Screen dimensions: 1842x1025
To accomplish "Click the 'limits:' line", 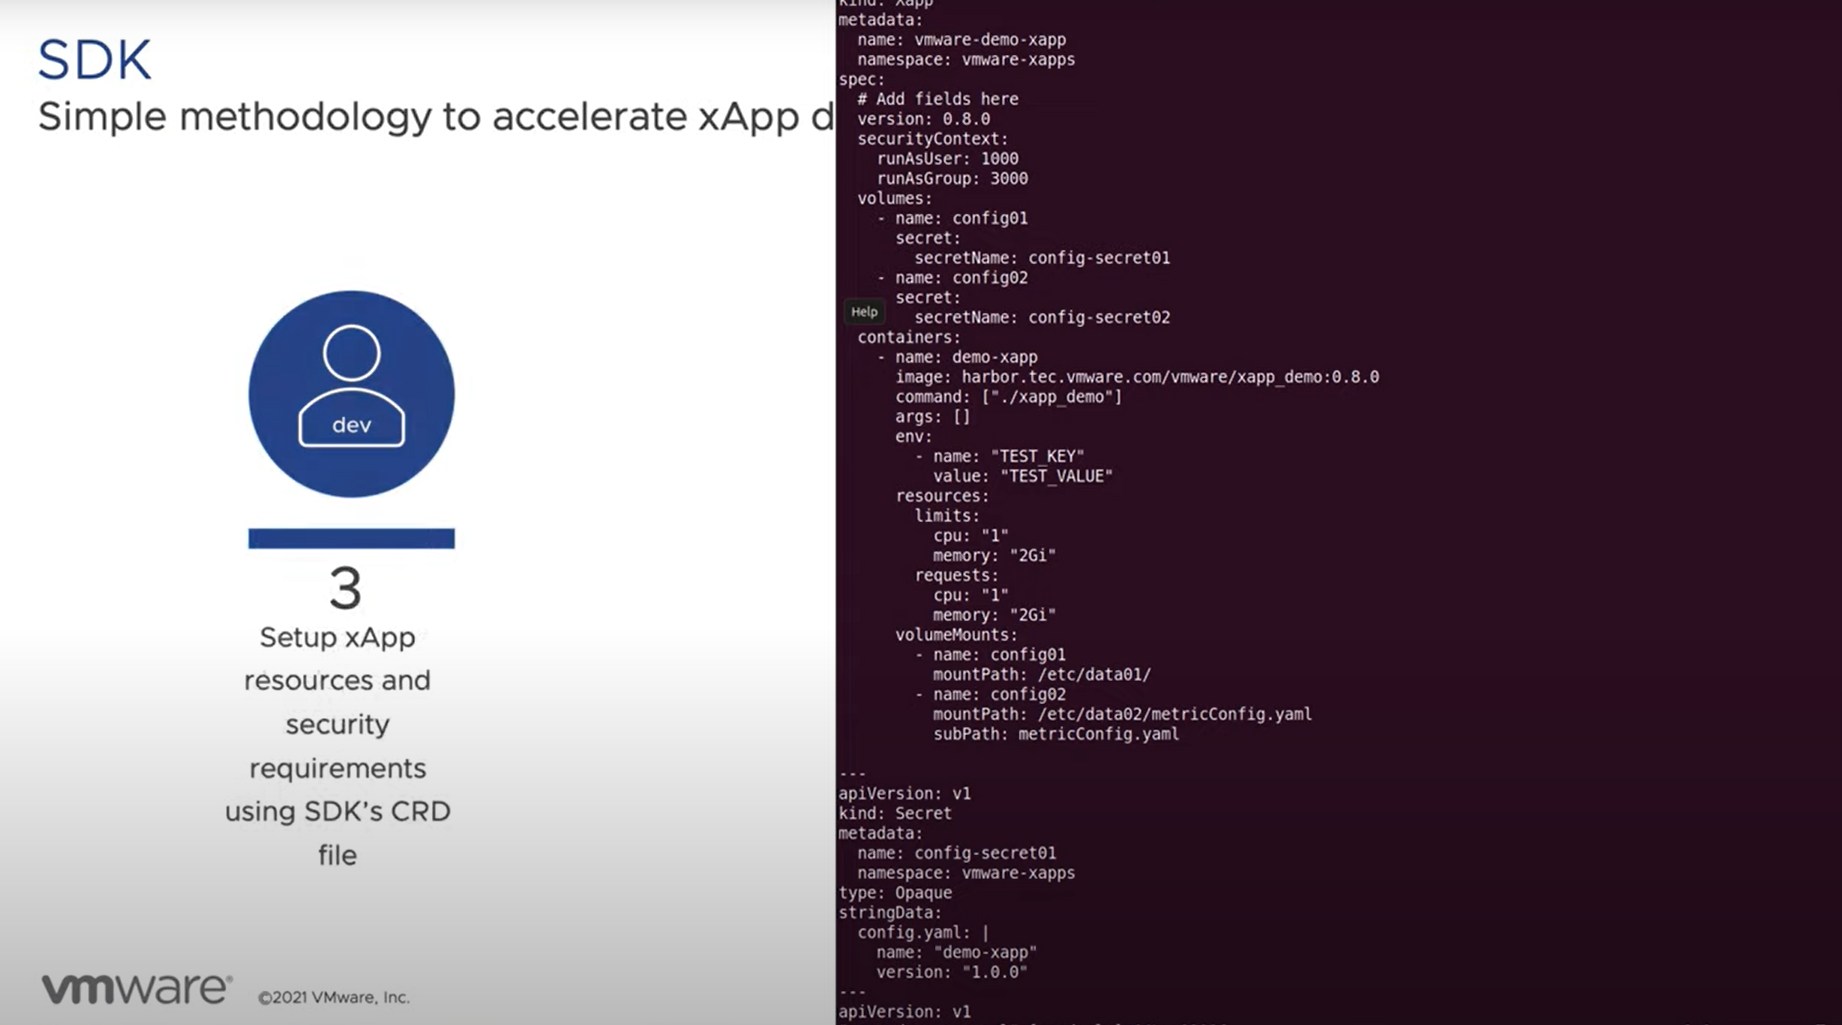I will [947, 516].
